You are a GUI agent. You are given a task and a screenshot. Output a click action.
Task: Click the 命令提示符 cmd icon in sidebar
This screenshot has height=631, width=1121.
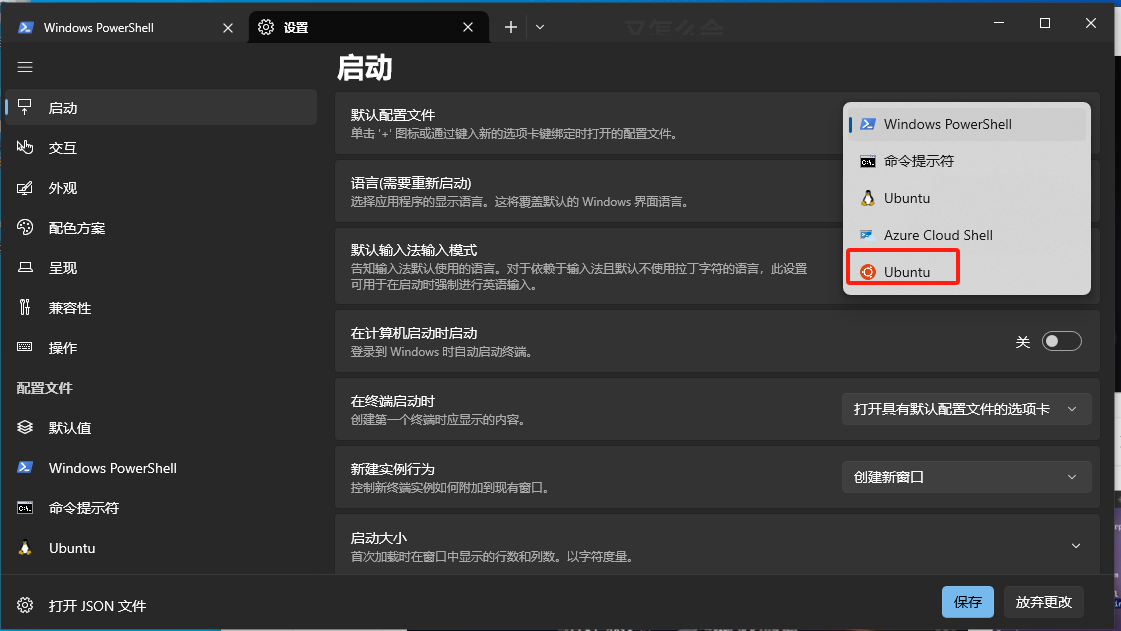25,508
